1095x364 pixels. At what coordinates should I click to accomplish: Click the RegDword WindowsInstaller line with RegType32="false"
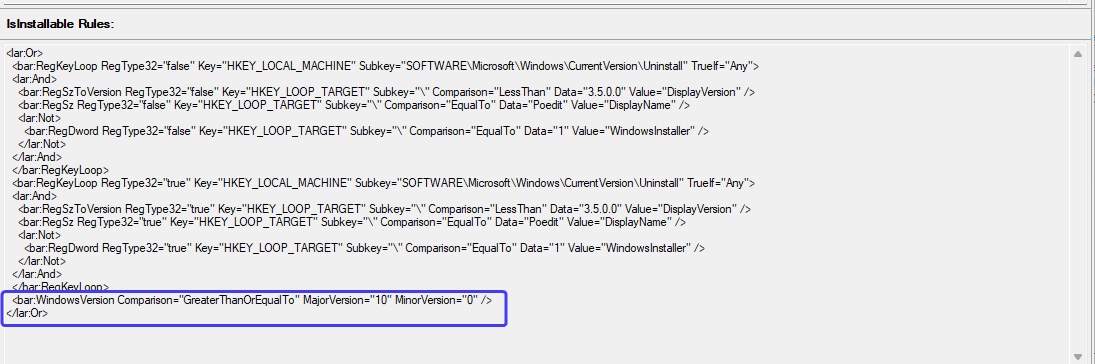(367, 131)
